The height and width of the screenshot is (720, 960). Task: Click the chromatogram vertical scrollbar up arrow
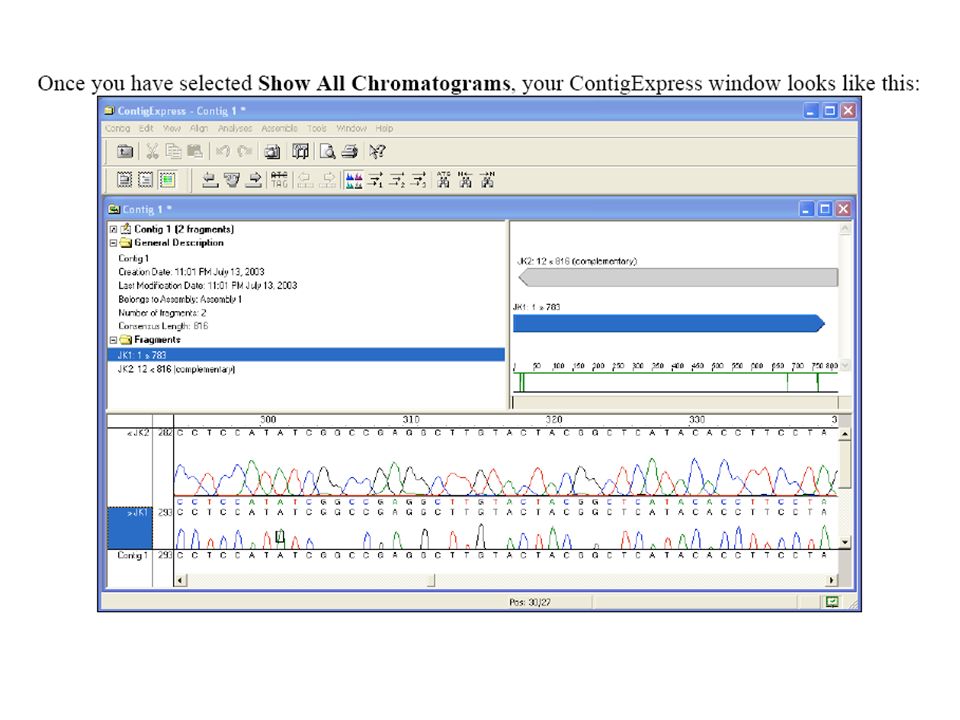click(x=845, y=434)
